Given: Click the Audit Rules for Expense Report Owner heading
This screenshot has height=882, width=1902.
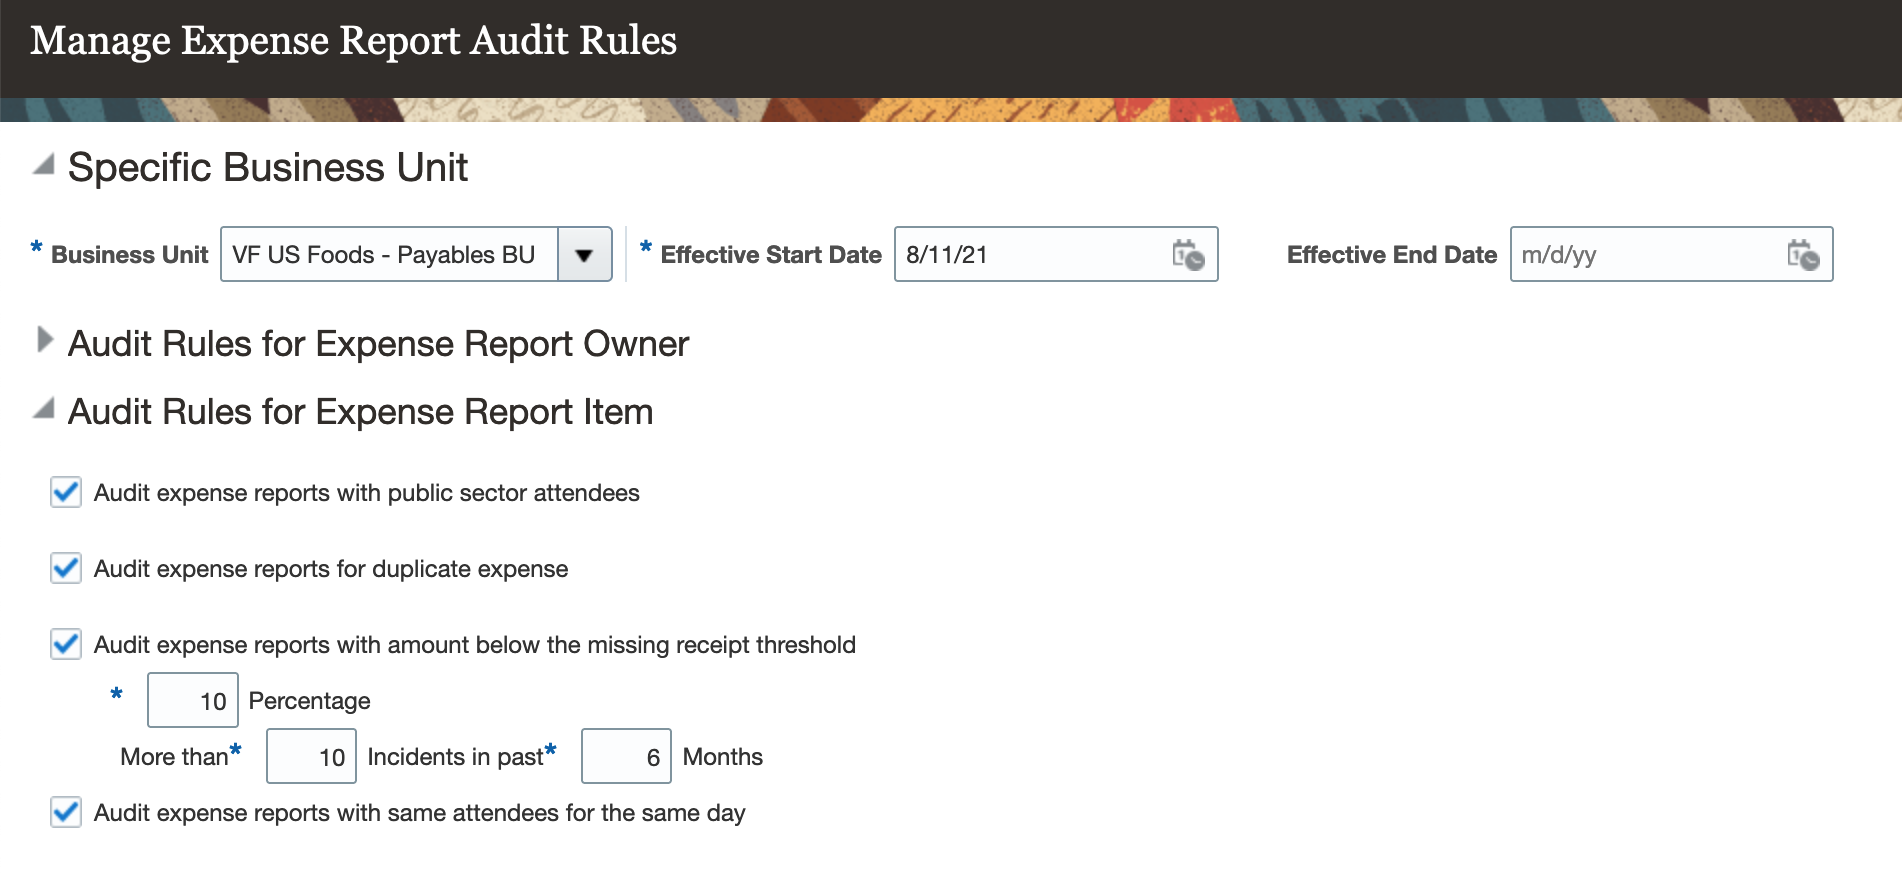Looking at the screenshot, I should [378, 344].
